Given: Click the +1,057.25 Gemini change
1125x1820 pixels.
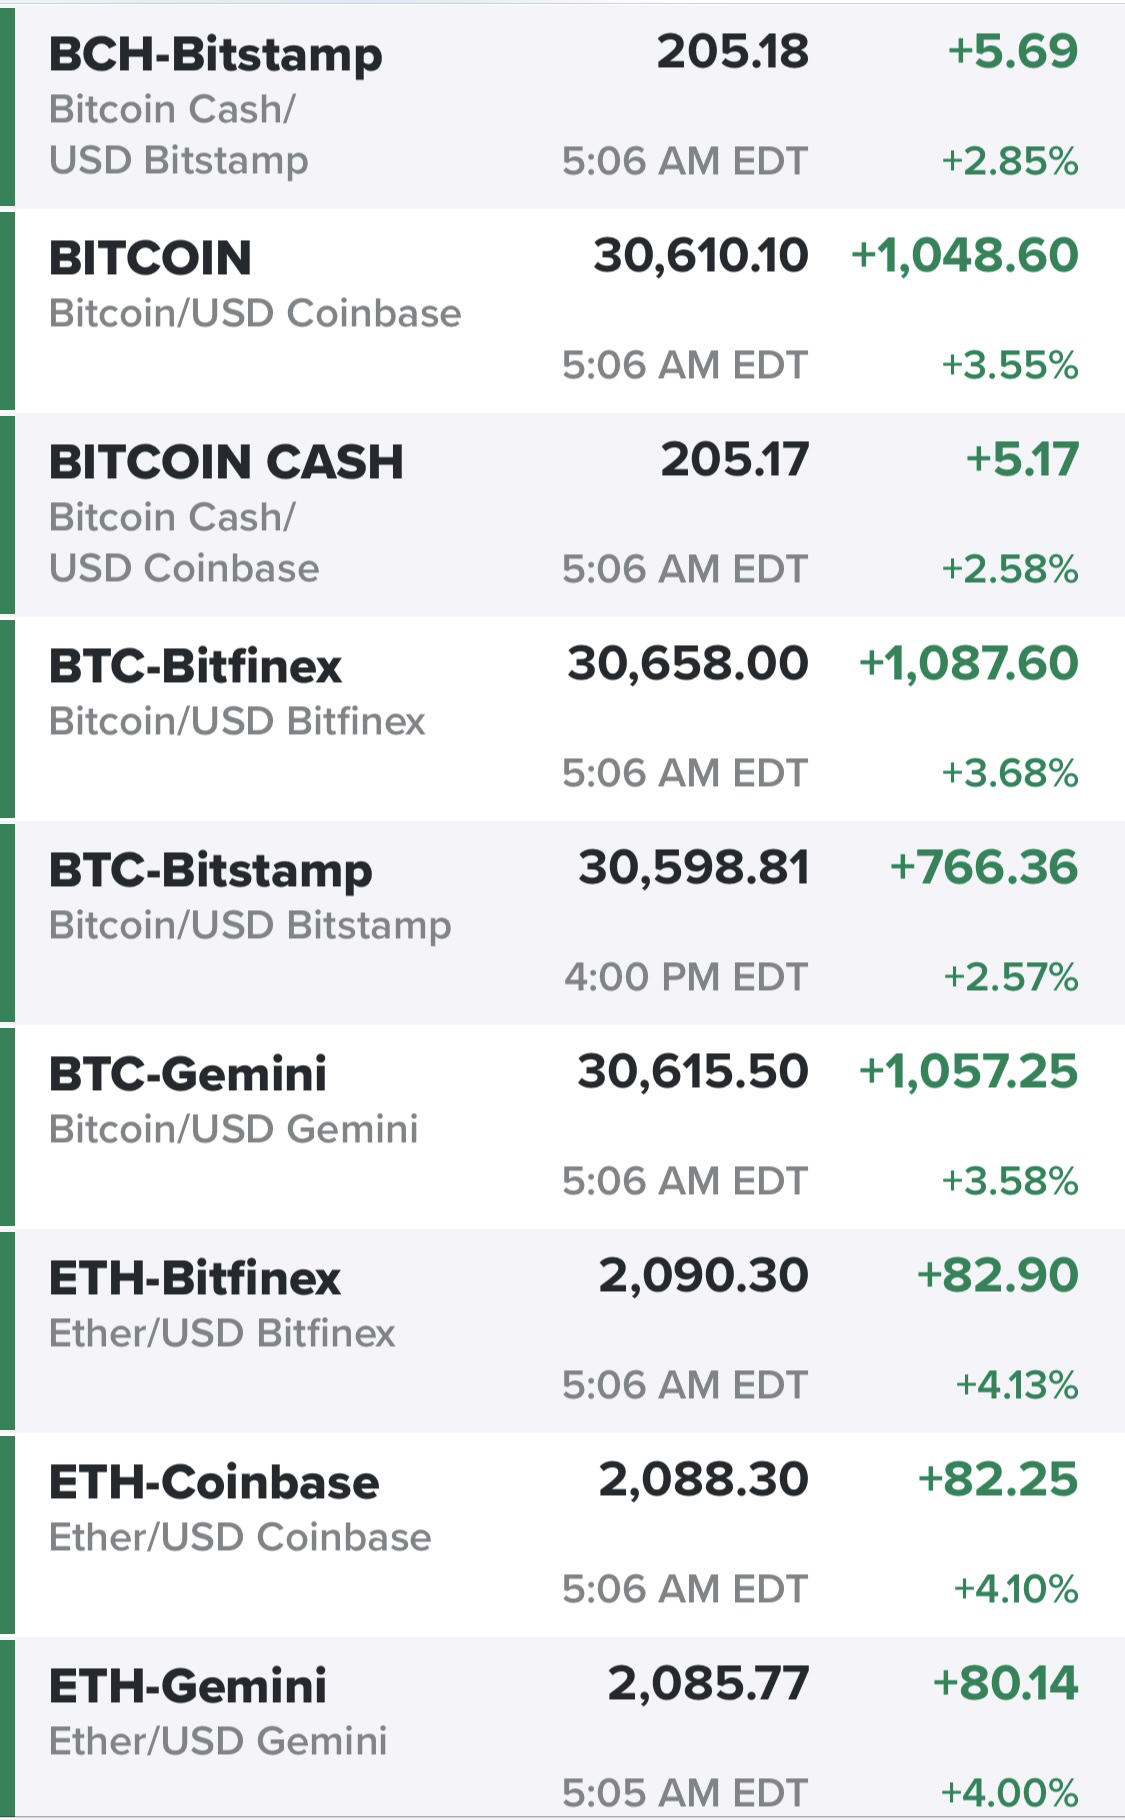Looking at the screenshot, I should click(x=969, y=1072).
